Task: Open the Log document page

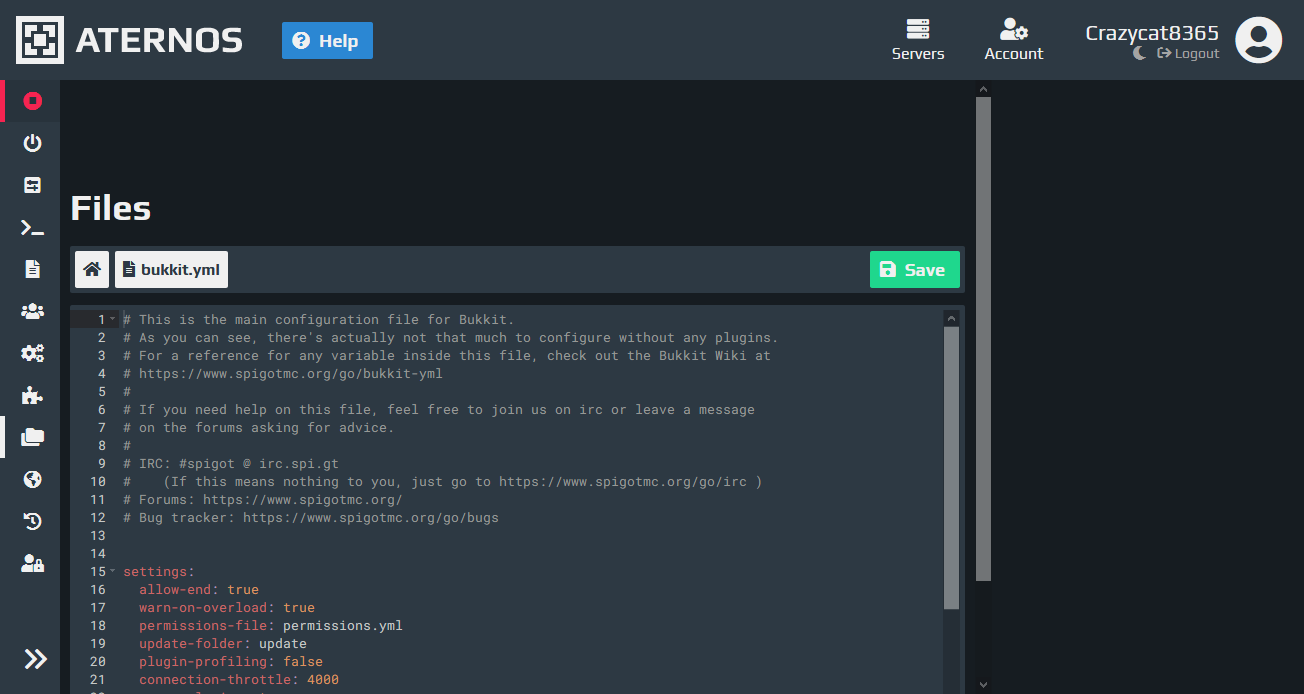Action: [33, 269]
